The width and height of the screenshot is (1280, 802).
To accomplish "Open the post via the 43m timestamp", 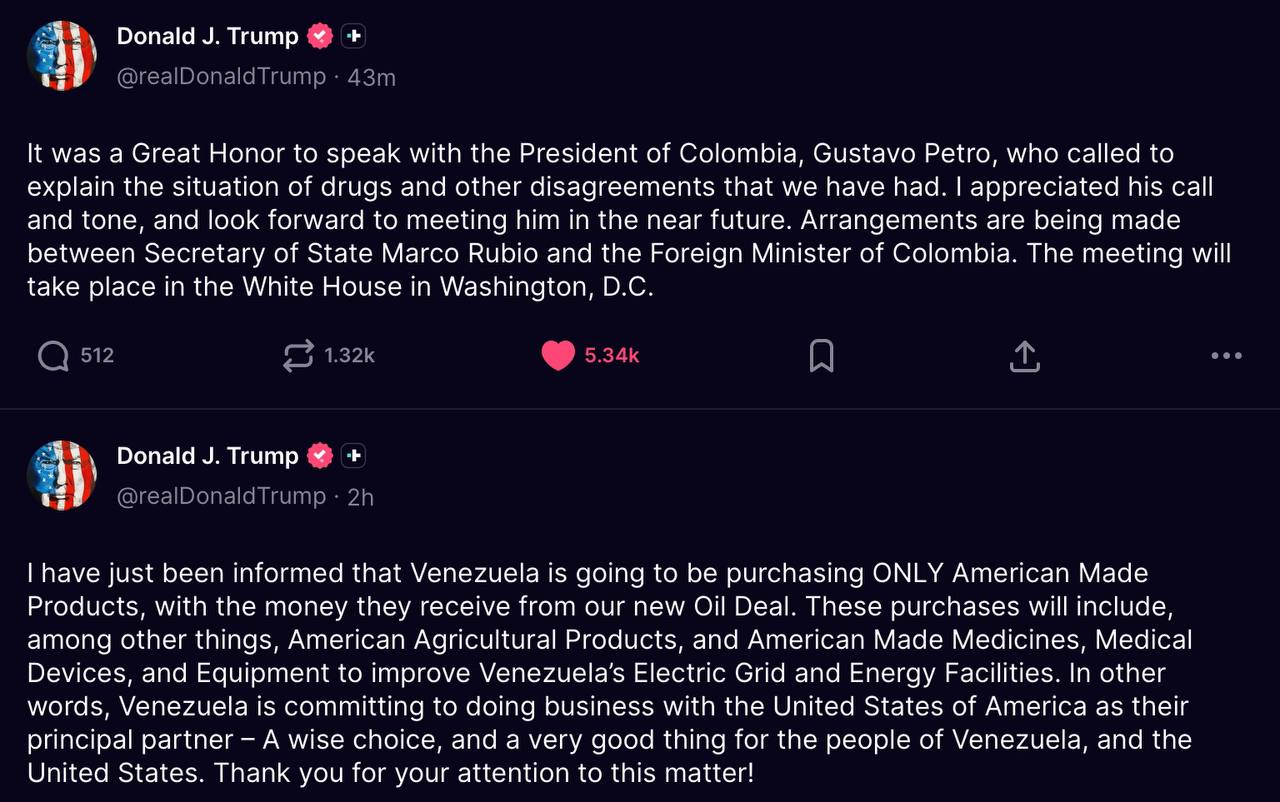I will [371, 77].
